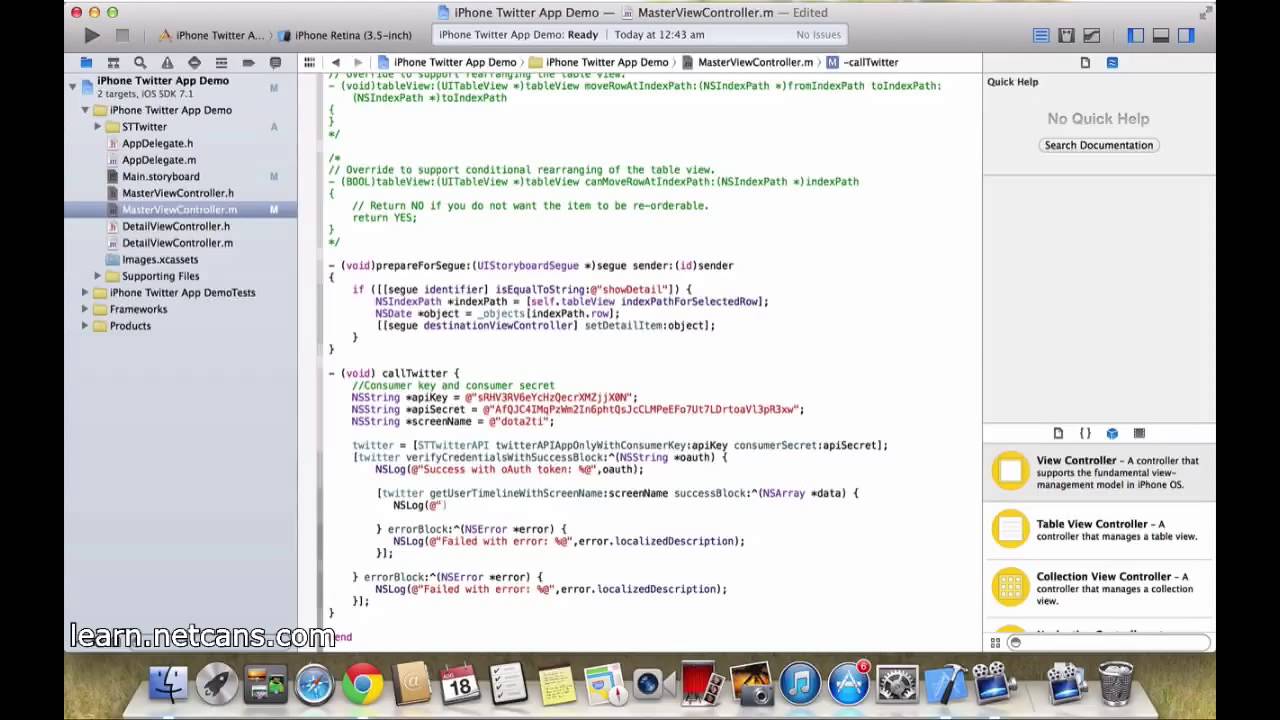Viewport: 1280px width, 720px height.
Task: Show the File inspector tab
Action: (1085, 62)
